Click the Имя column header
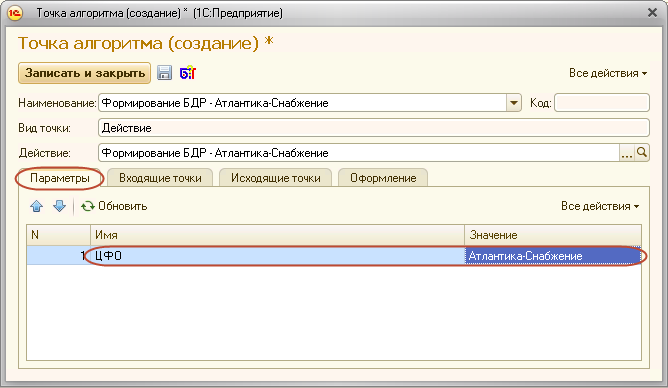Screen dimensions: 668x388 coord(277,235)
